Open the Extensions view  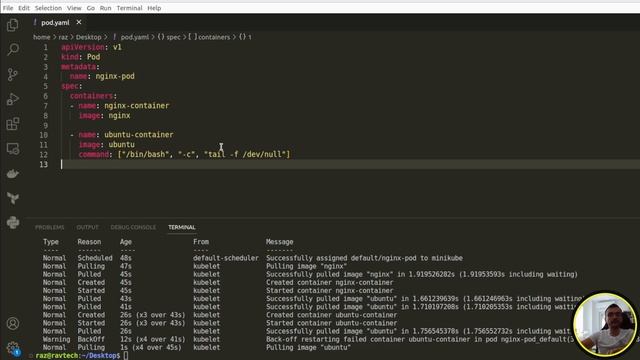(x=13, y=124)
